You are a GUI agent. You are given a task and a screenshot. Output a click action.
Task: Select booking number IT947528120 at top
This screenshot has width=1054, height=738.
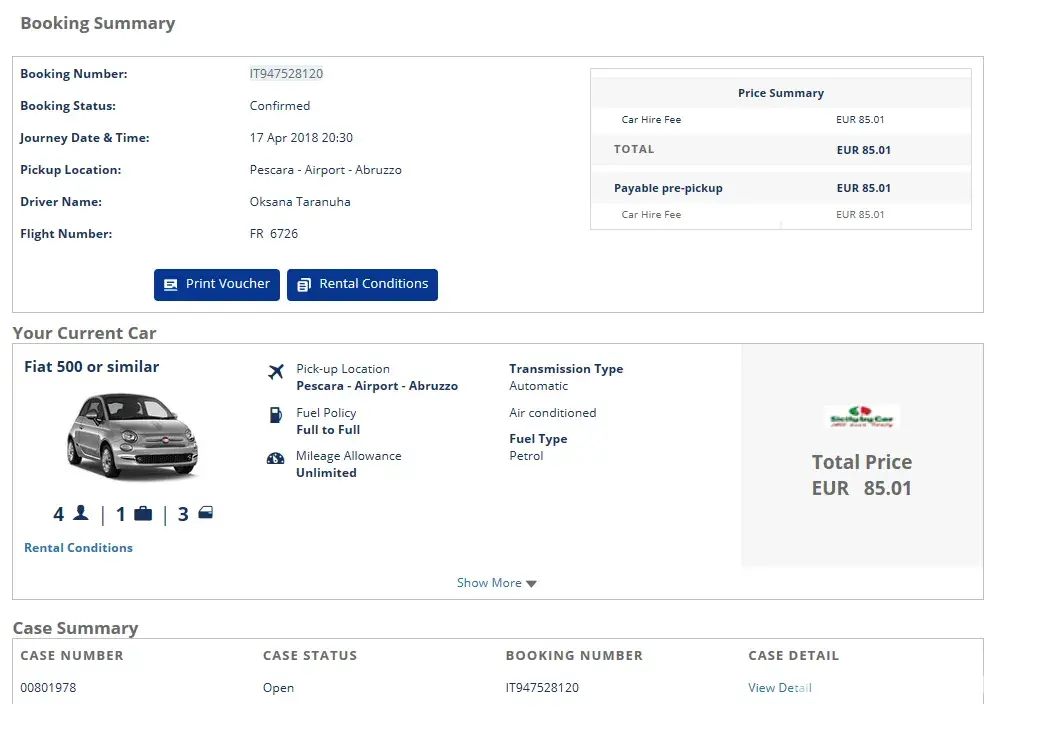(x=286, y=74)
